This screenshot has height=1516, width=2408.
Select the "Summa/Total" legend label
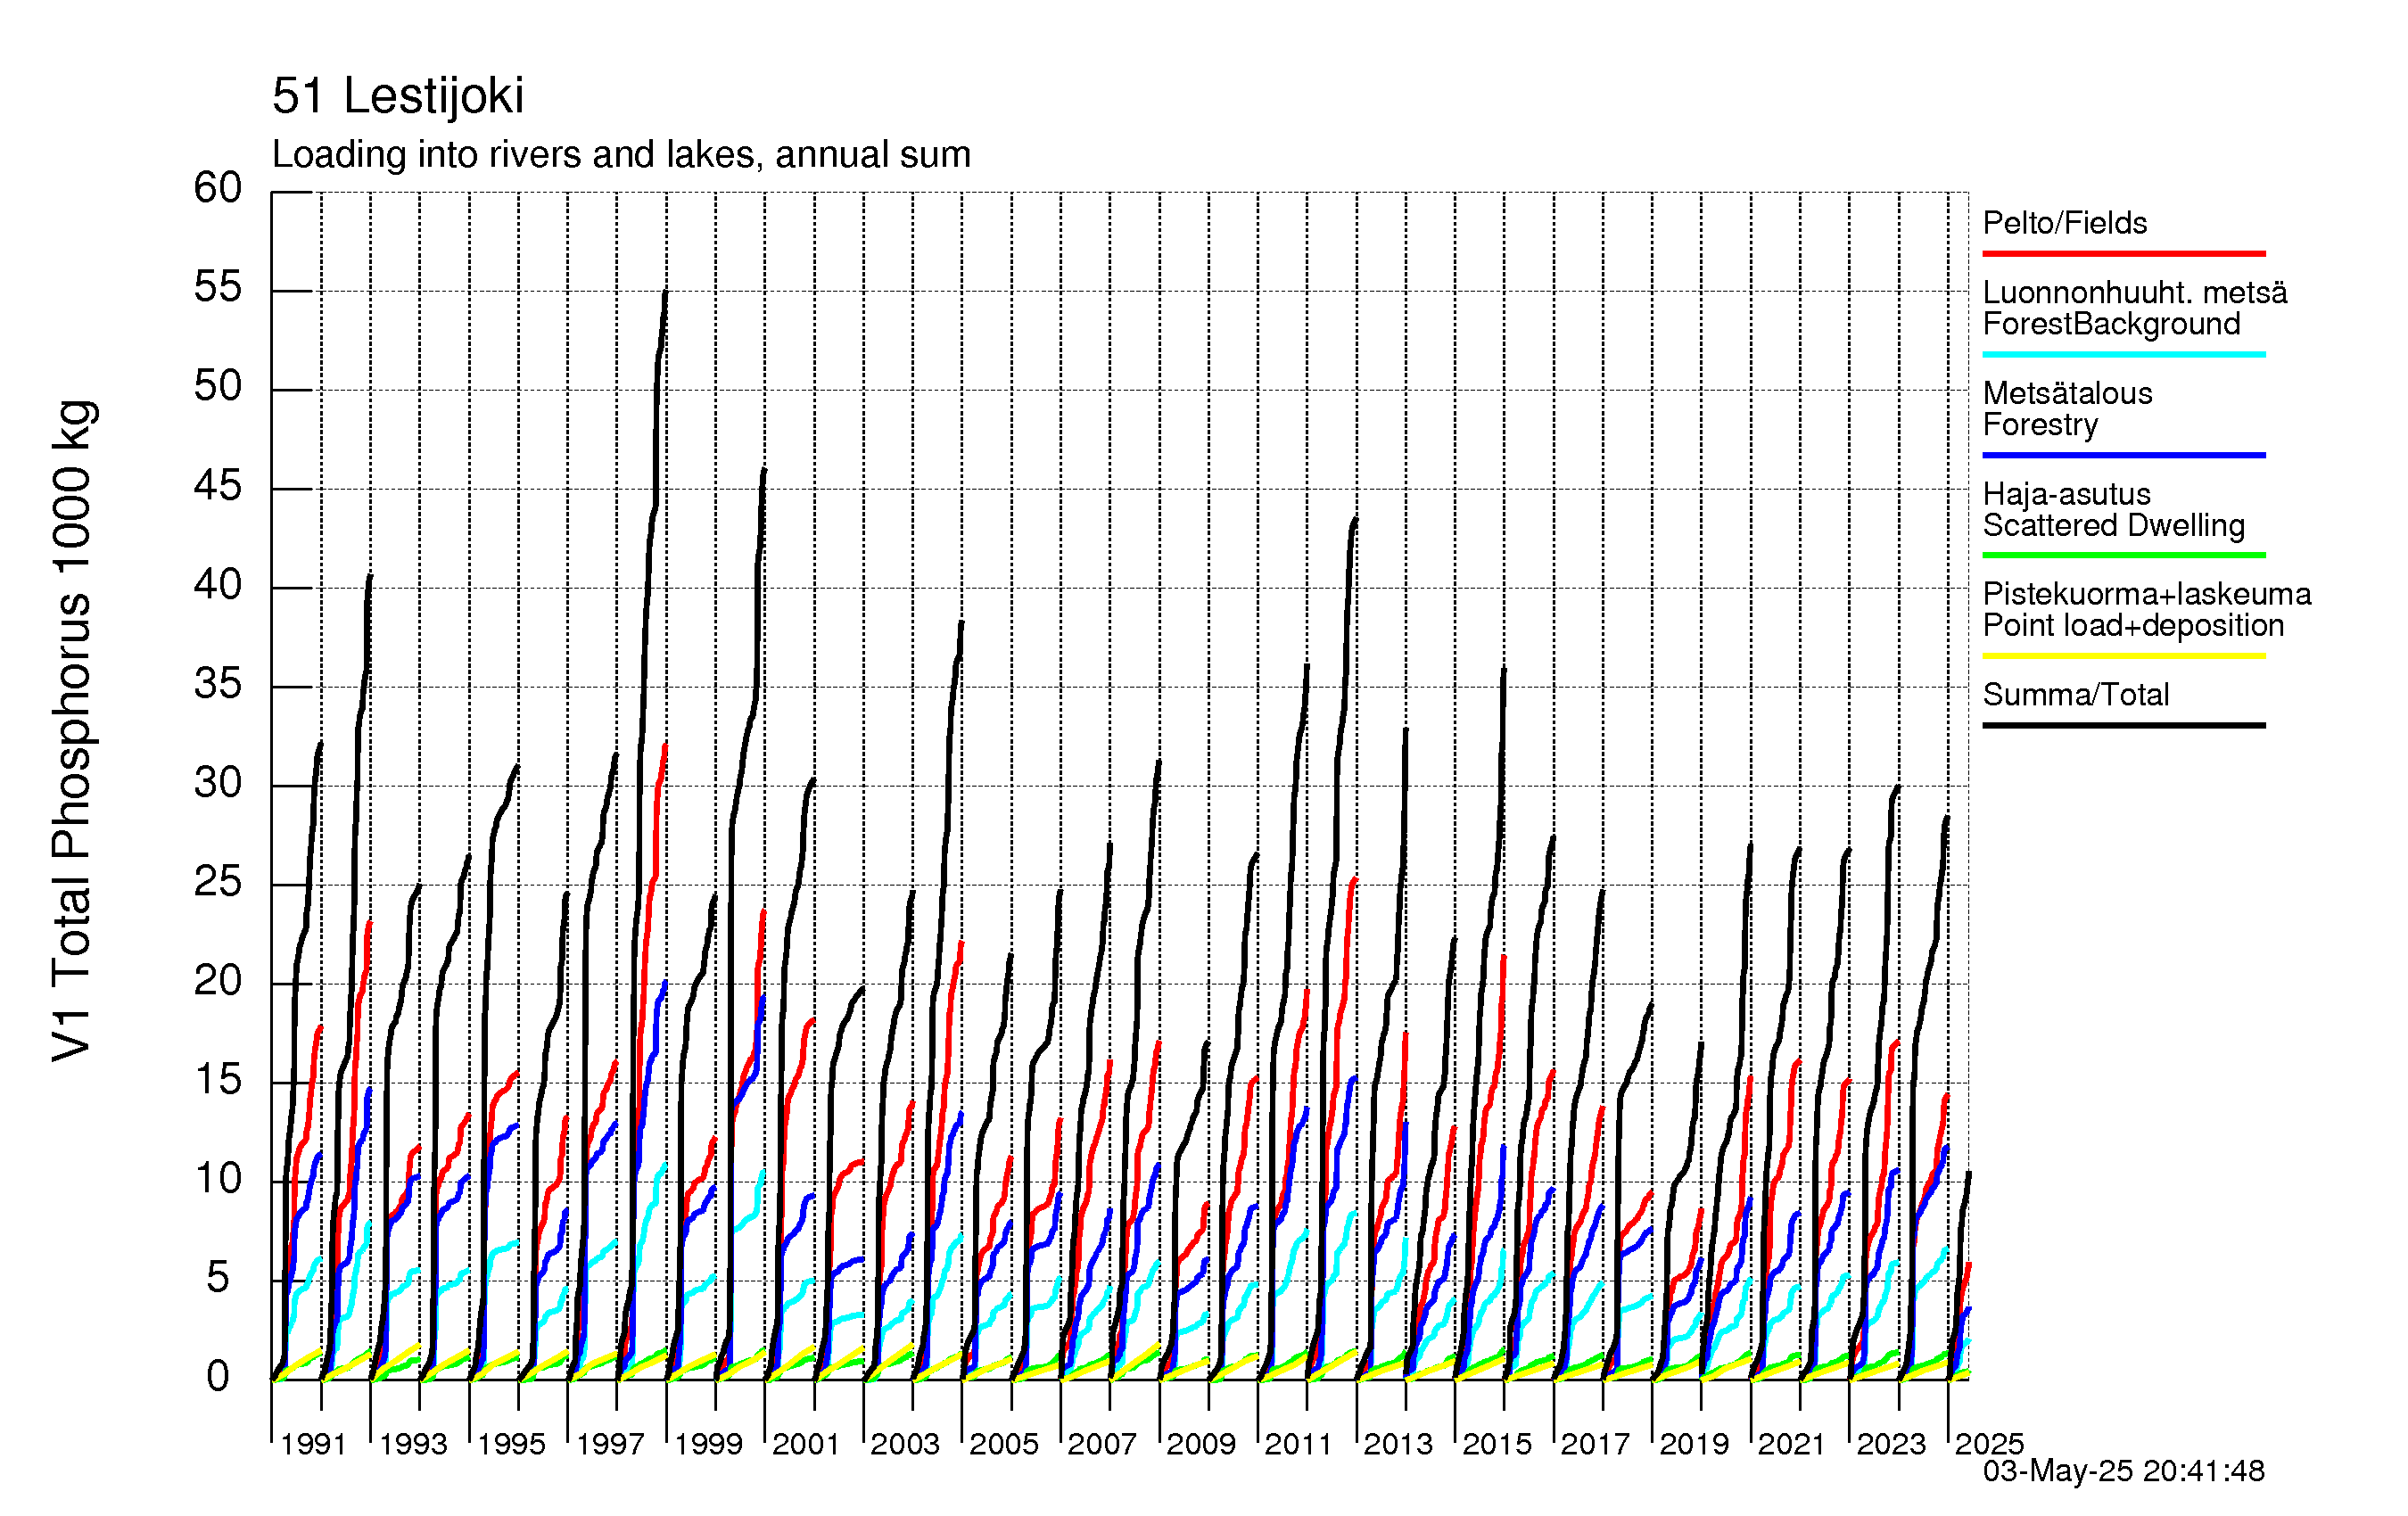[2076, 694]
